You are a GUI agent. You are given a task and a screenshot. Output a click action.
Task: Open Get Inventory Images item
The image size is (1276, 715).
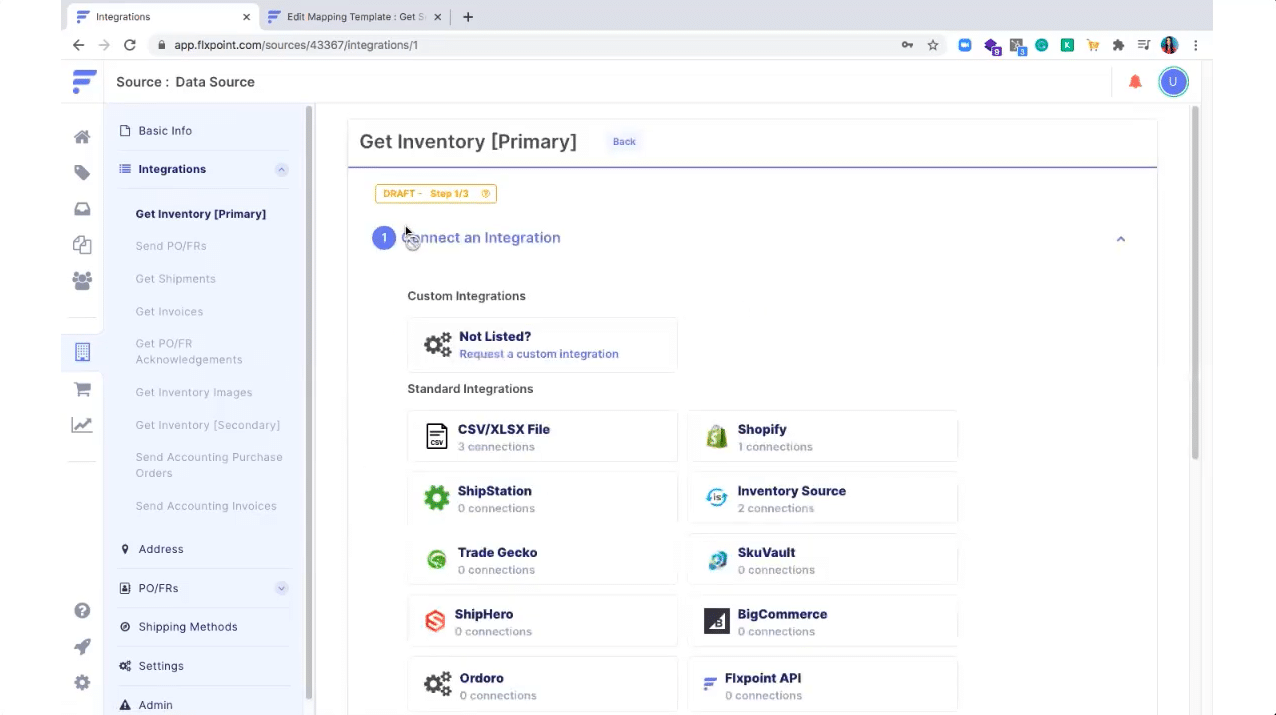[194, 393]
